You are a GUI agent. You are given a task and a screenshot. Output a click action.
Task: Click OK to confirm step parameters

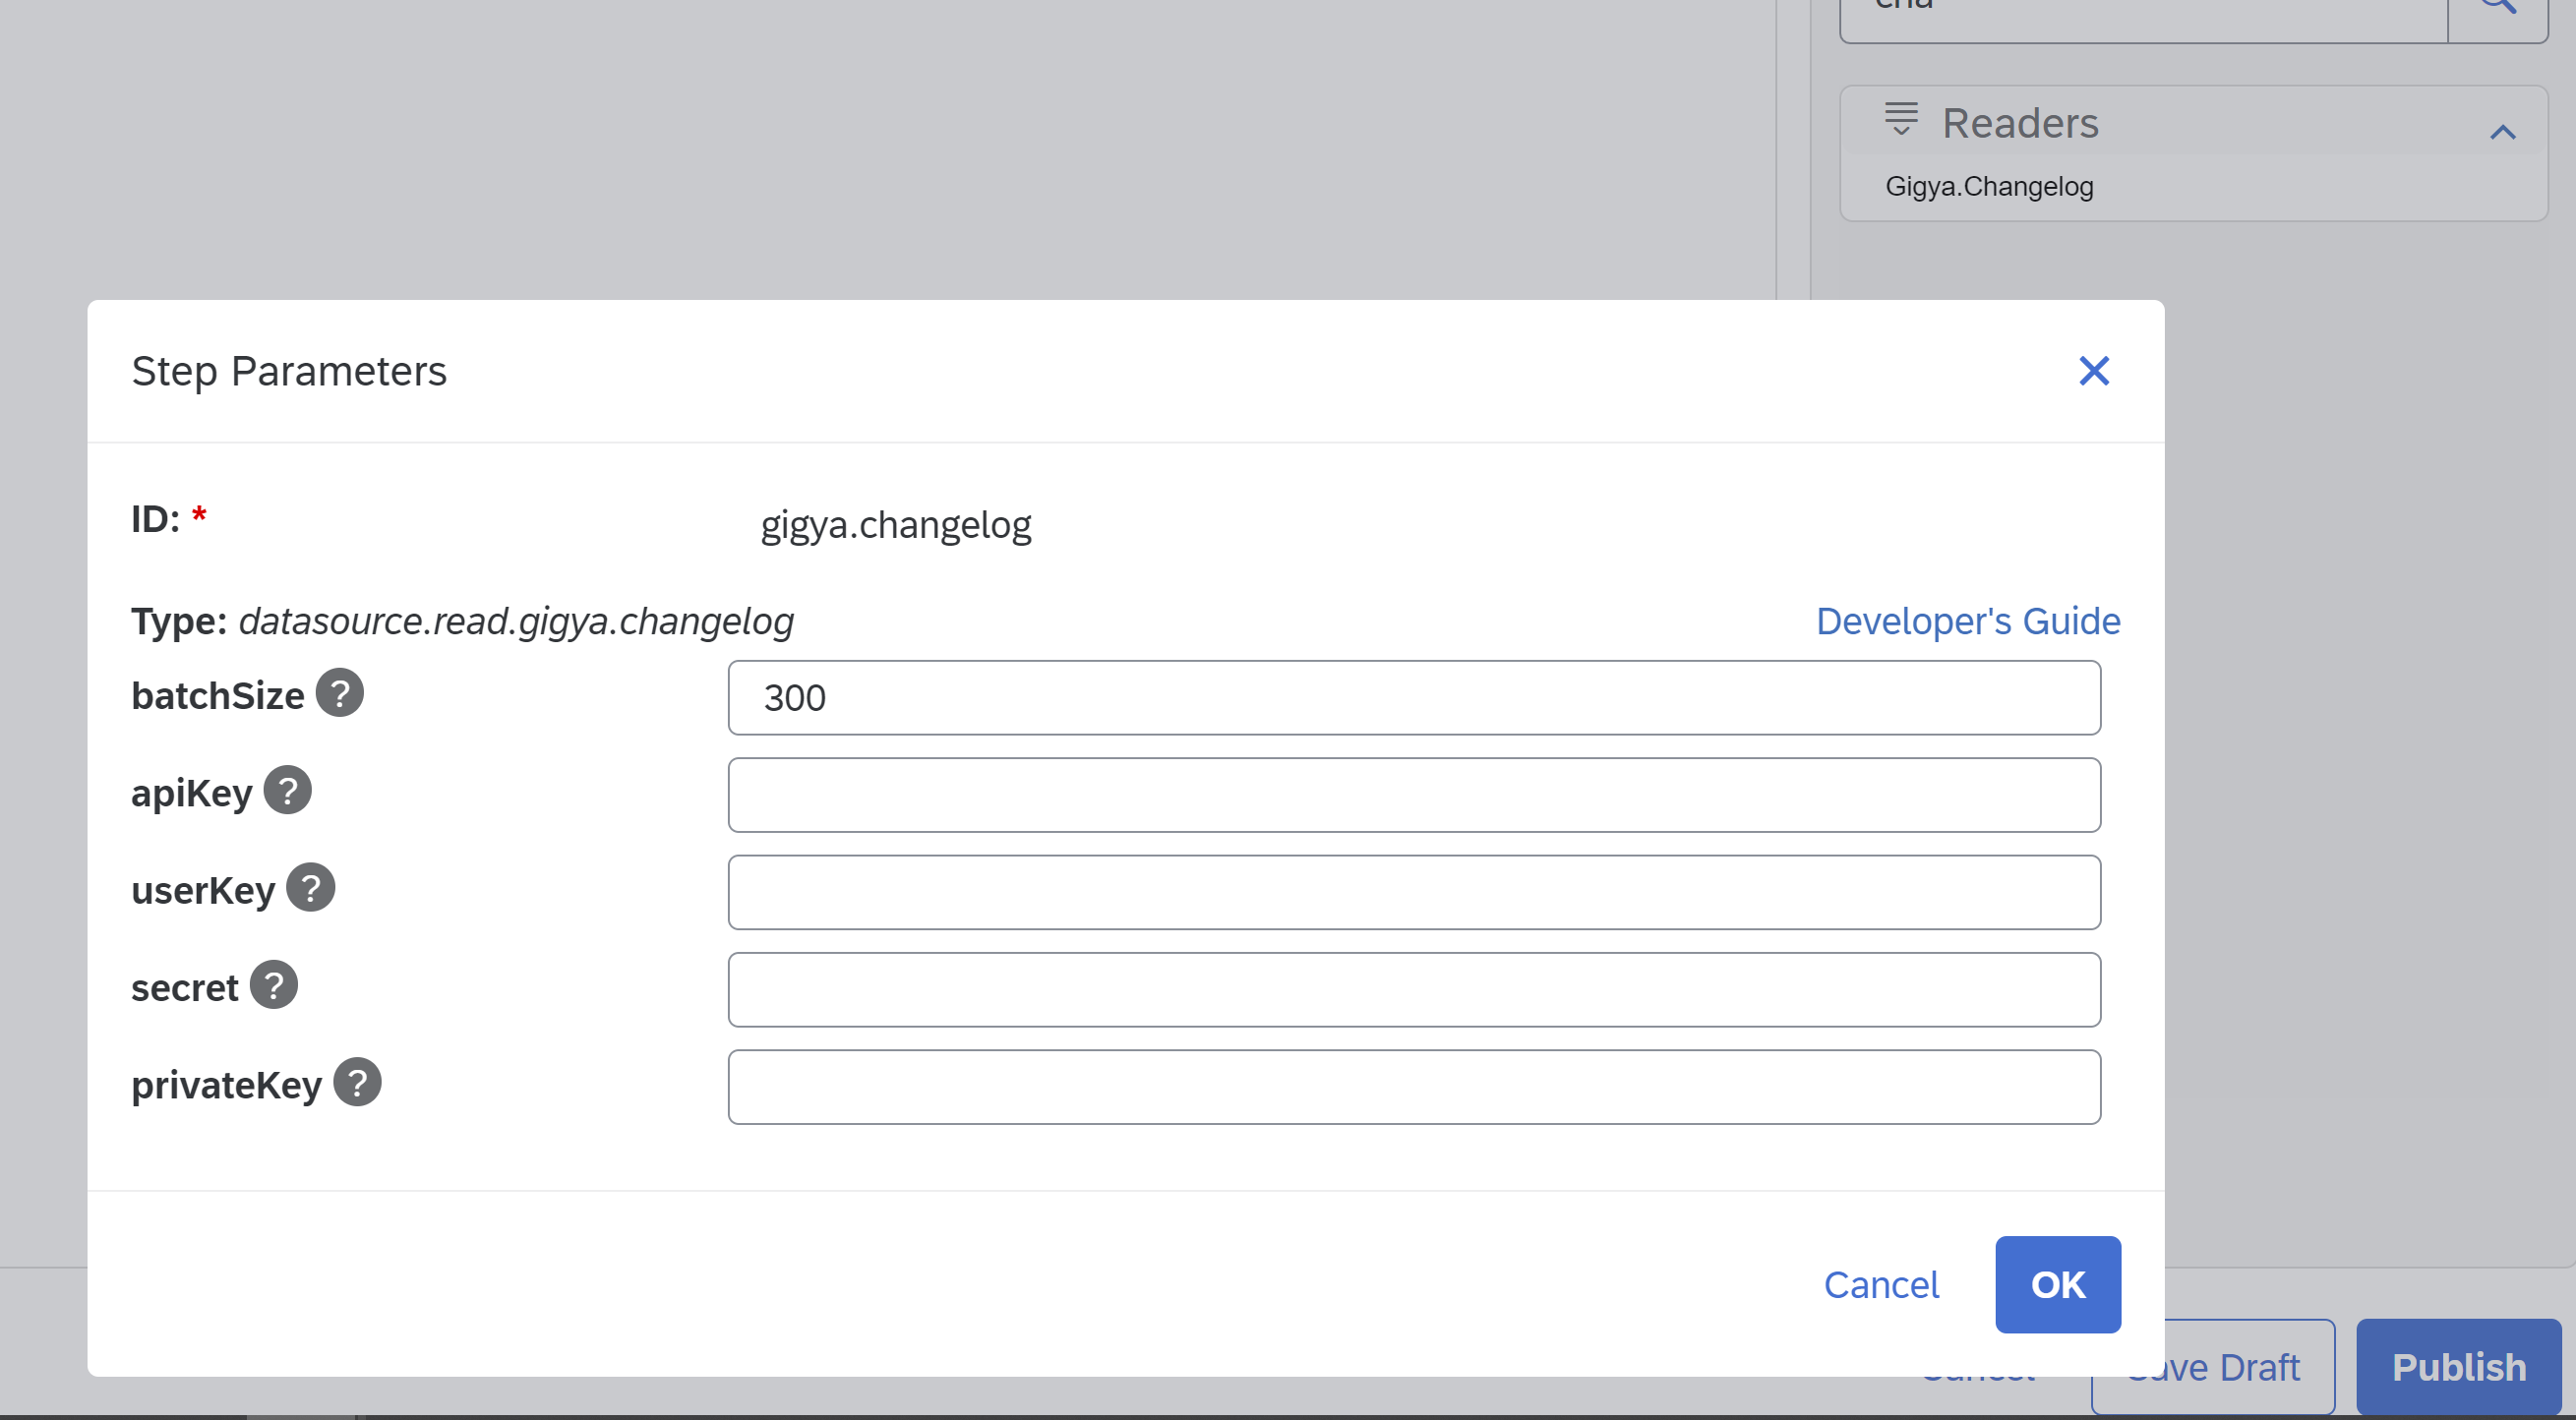click(x=2057, y=1284)
